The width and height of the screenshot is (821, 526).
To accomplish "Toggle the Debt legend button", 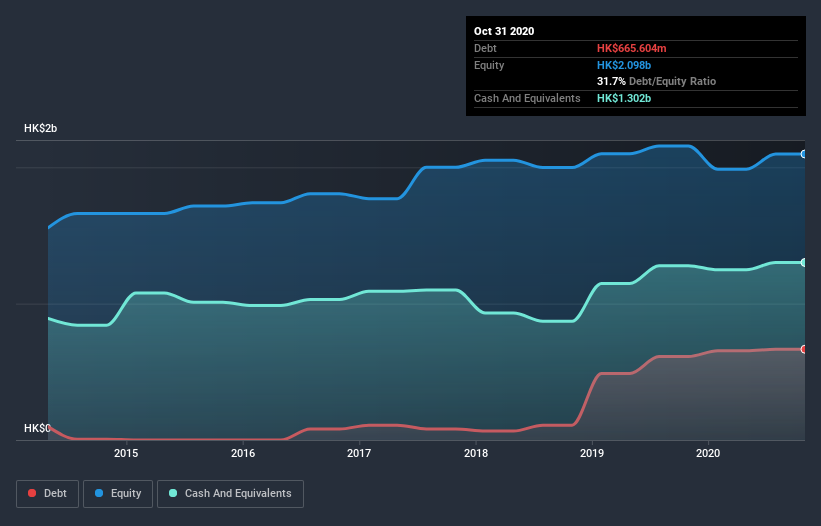I will (47, 494).
